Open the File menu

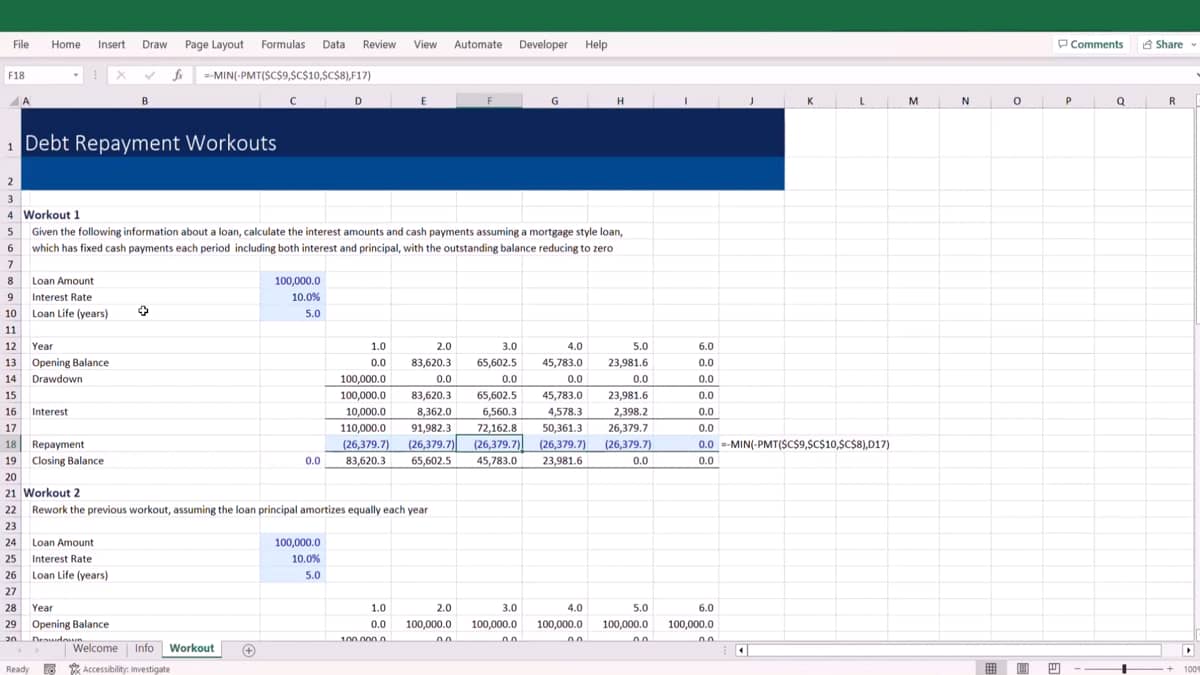coord(21,44)
